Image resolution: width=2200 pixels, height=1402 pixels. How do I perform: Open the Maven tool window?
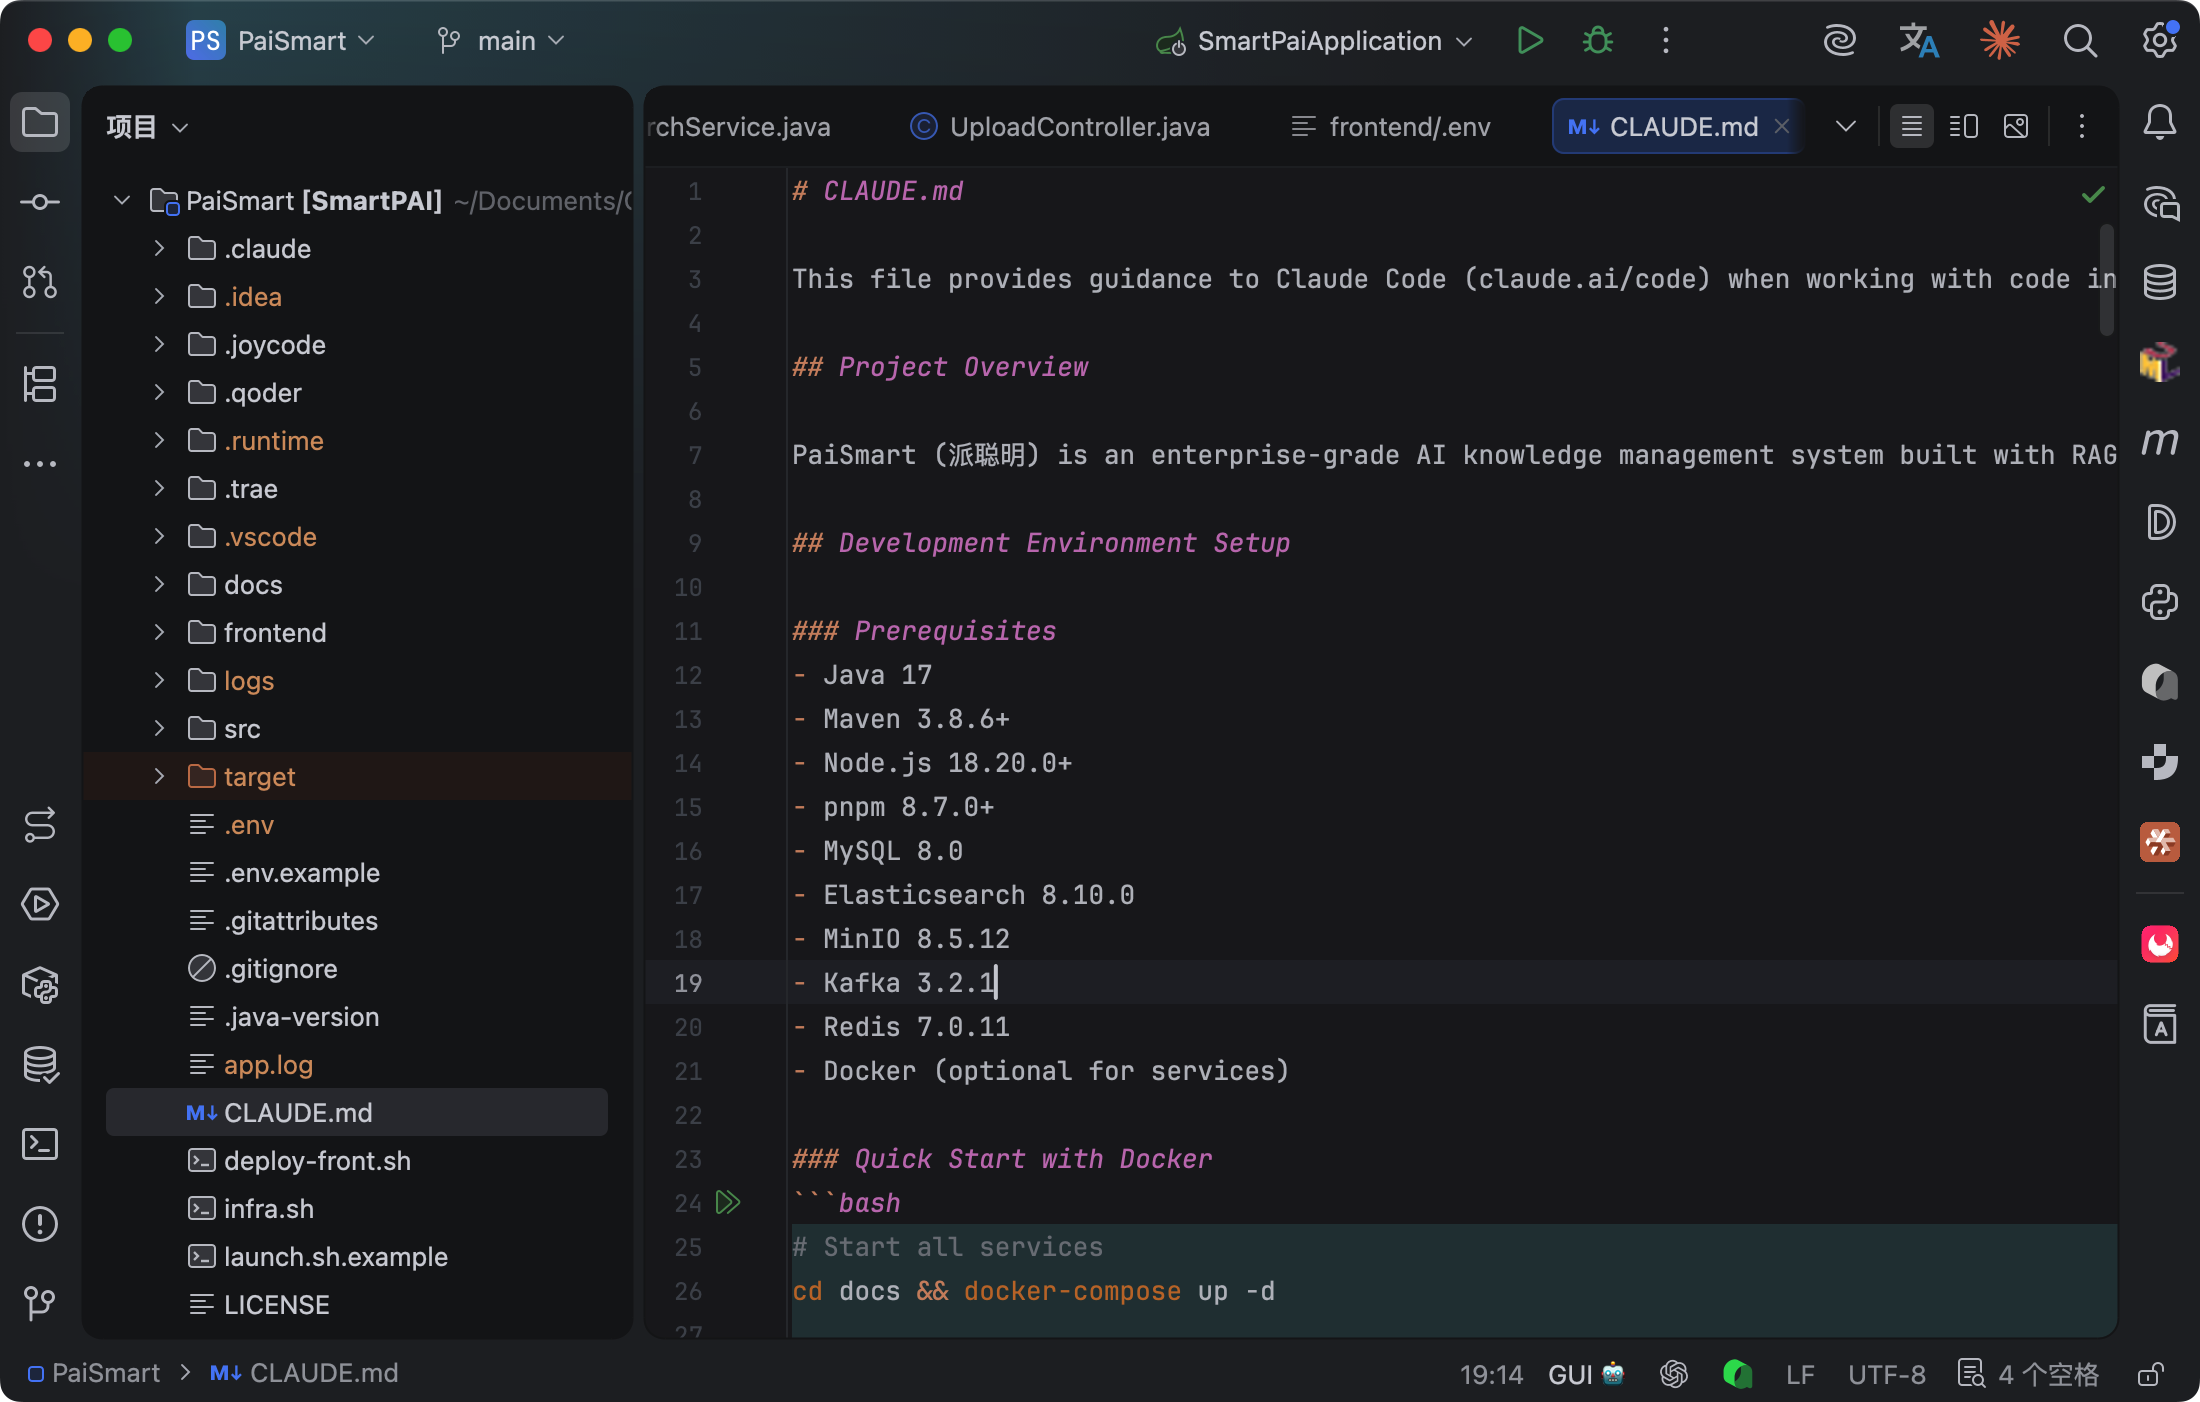click(2160, 442)
